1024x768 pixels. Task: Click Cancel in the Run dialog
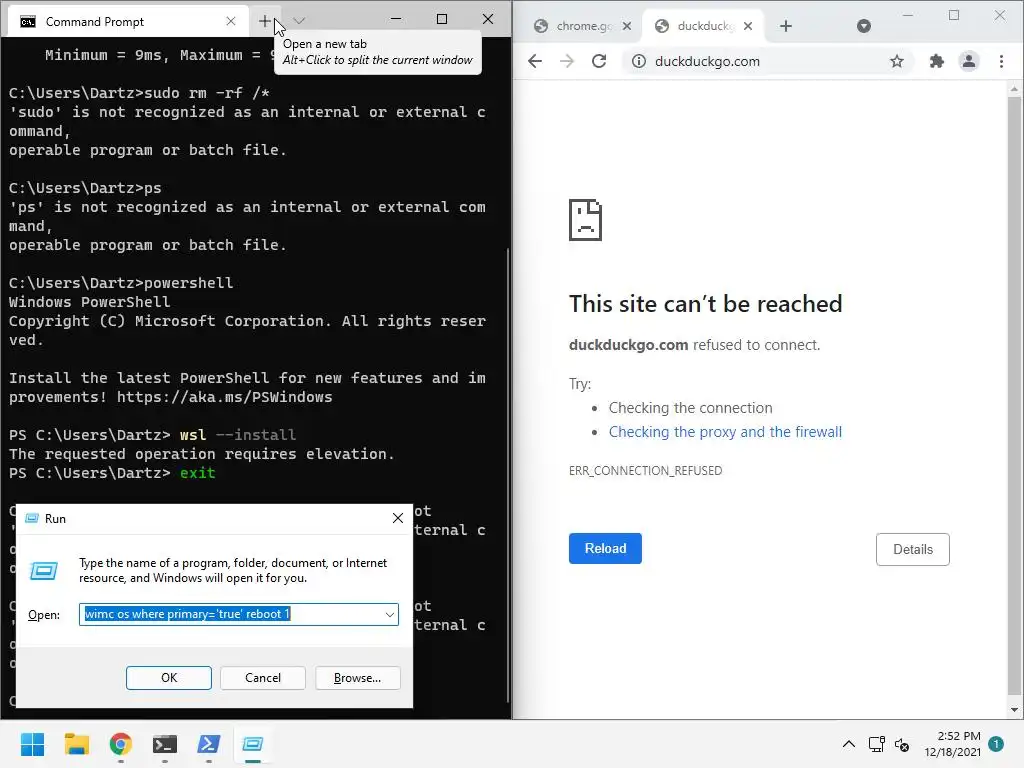tap(263, 678)
